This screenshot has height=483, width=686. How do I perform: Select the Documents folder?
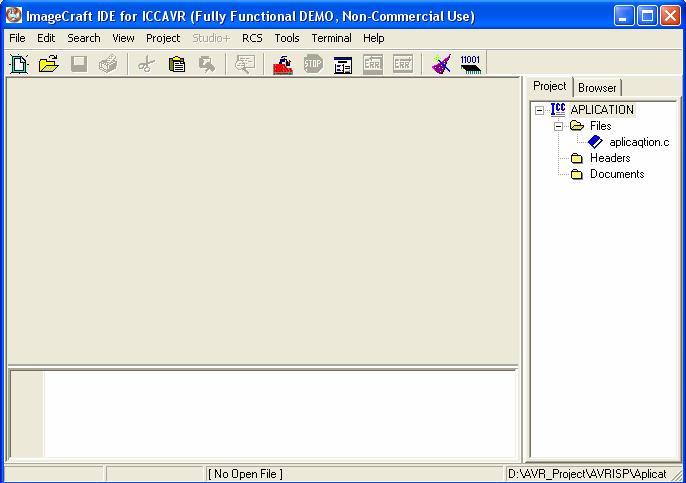pyautogui.click(x=616, y=174)
